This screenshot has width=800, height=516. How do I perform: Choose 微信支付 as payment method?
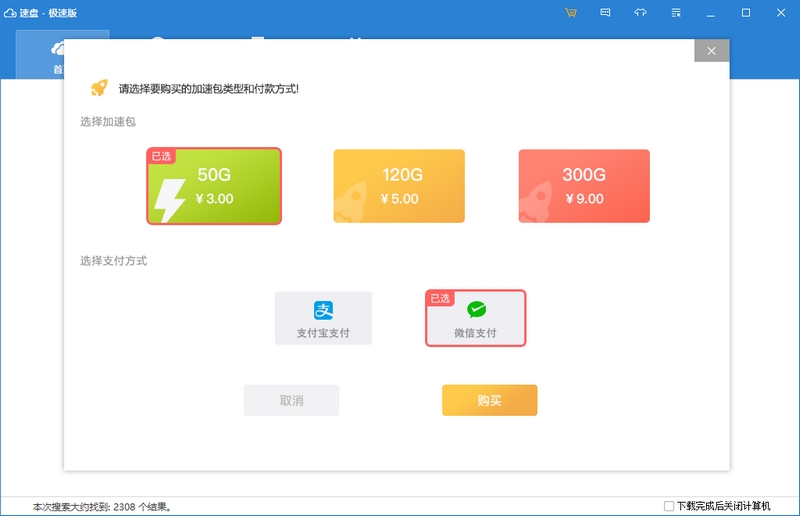tap(476, 318)
